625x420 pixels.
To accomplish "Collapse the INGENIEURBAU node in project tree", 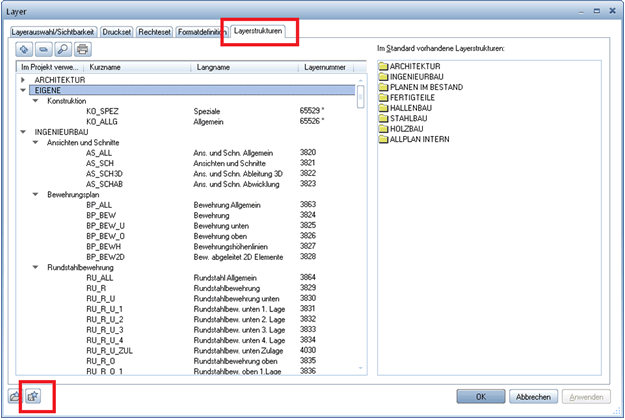I will point(23,132).
